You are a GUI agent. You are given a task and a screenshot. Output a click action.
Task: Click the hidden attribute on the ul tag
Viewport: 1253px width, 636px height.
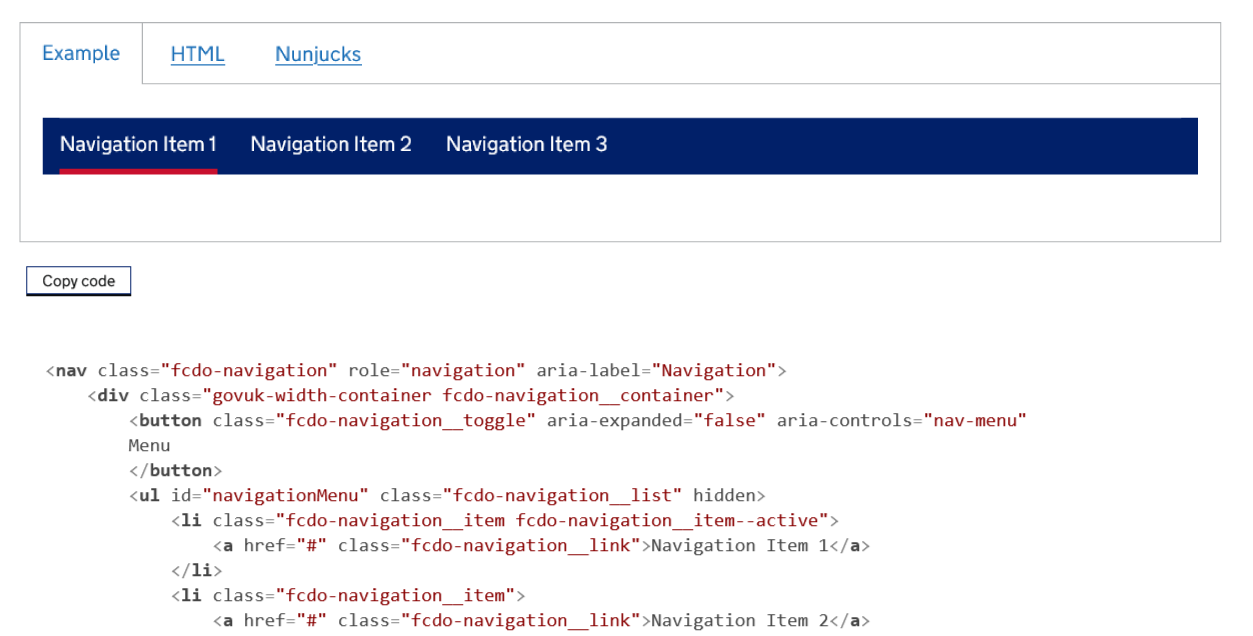pyautogui.click(x=724, y=496)
